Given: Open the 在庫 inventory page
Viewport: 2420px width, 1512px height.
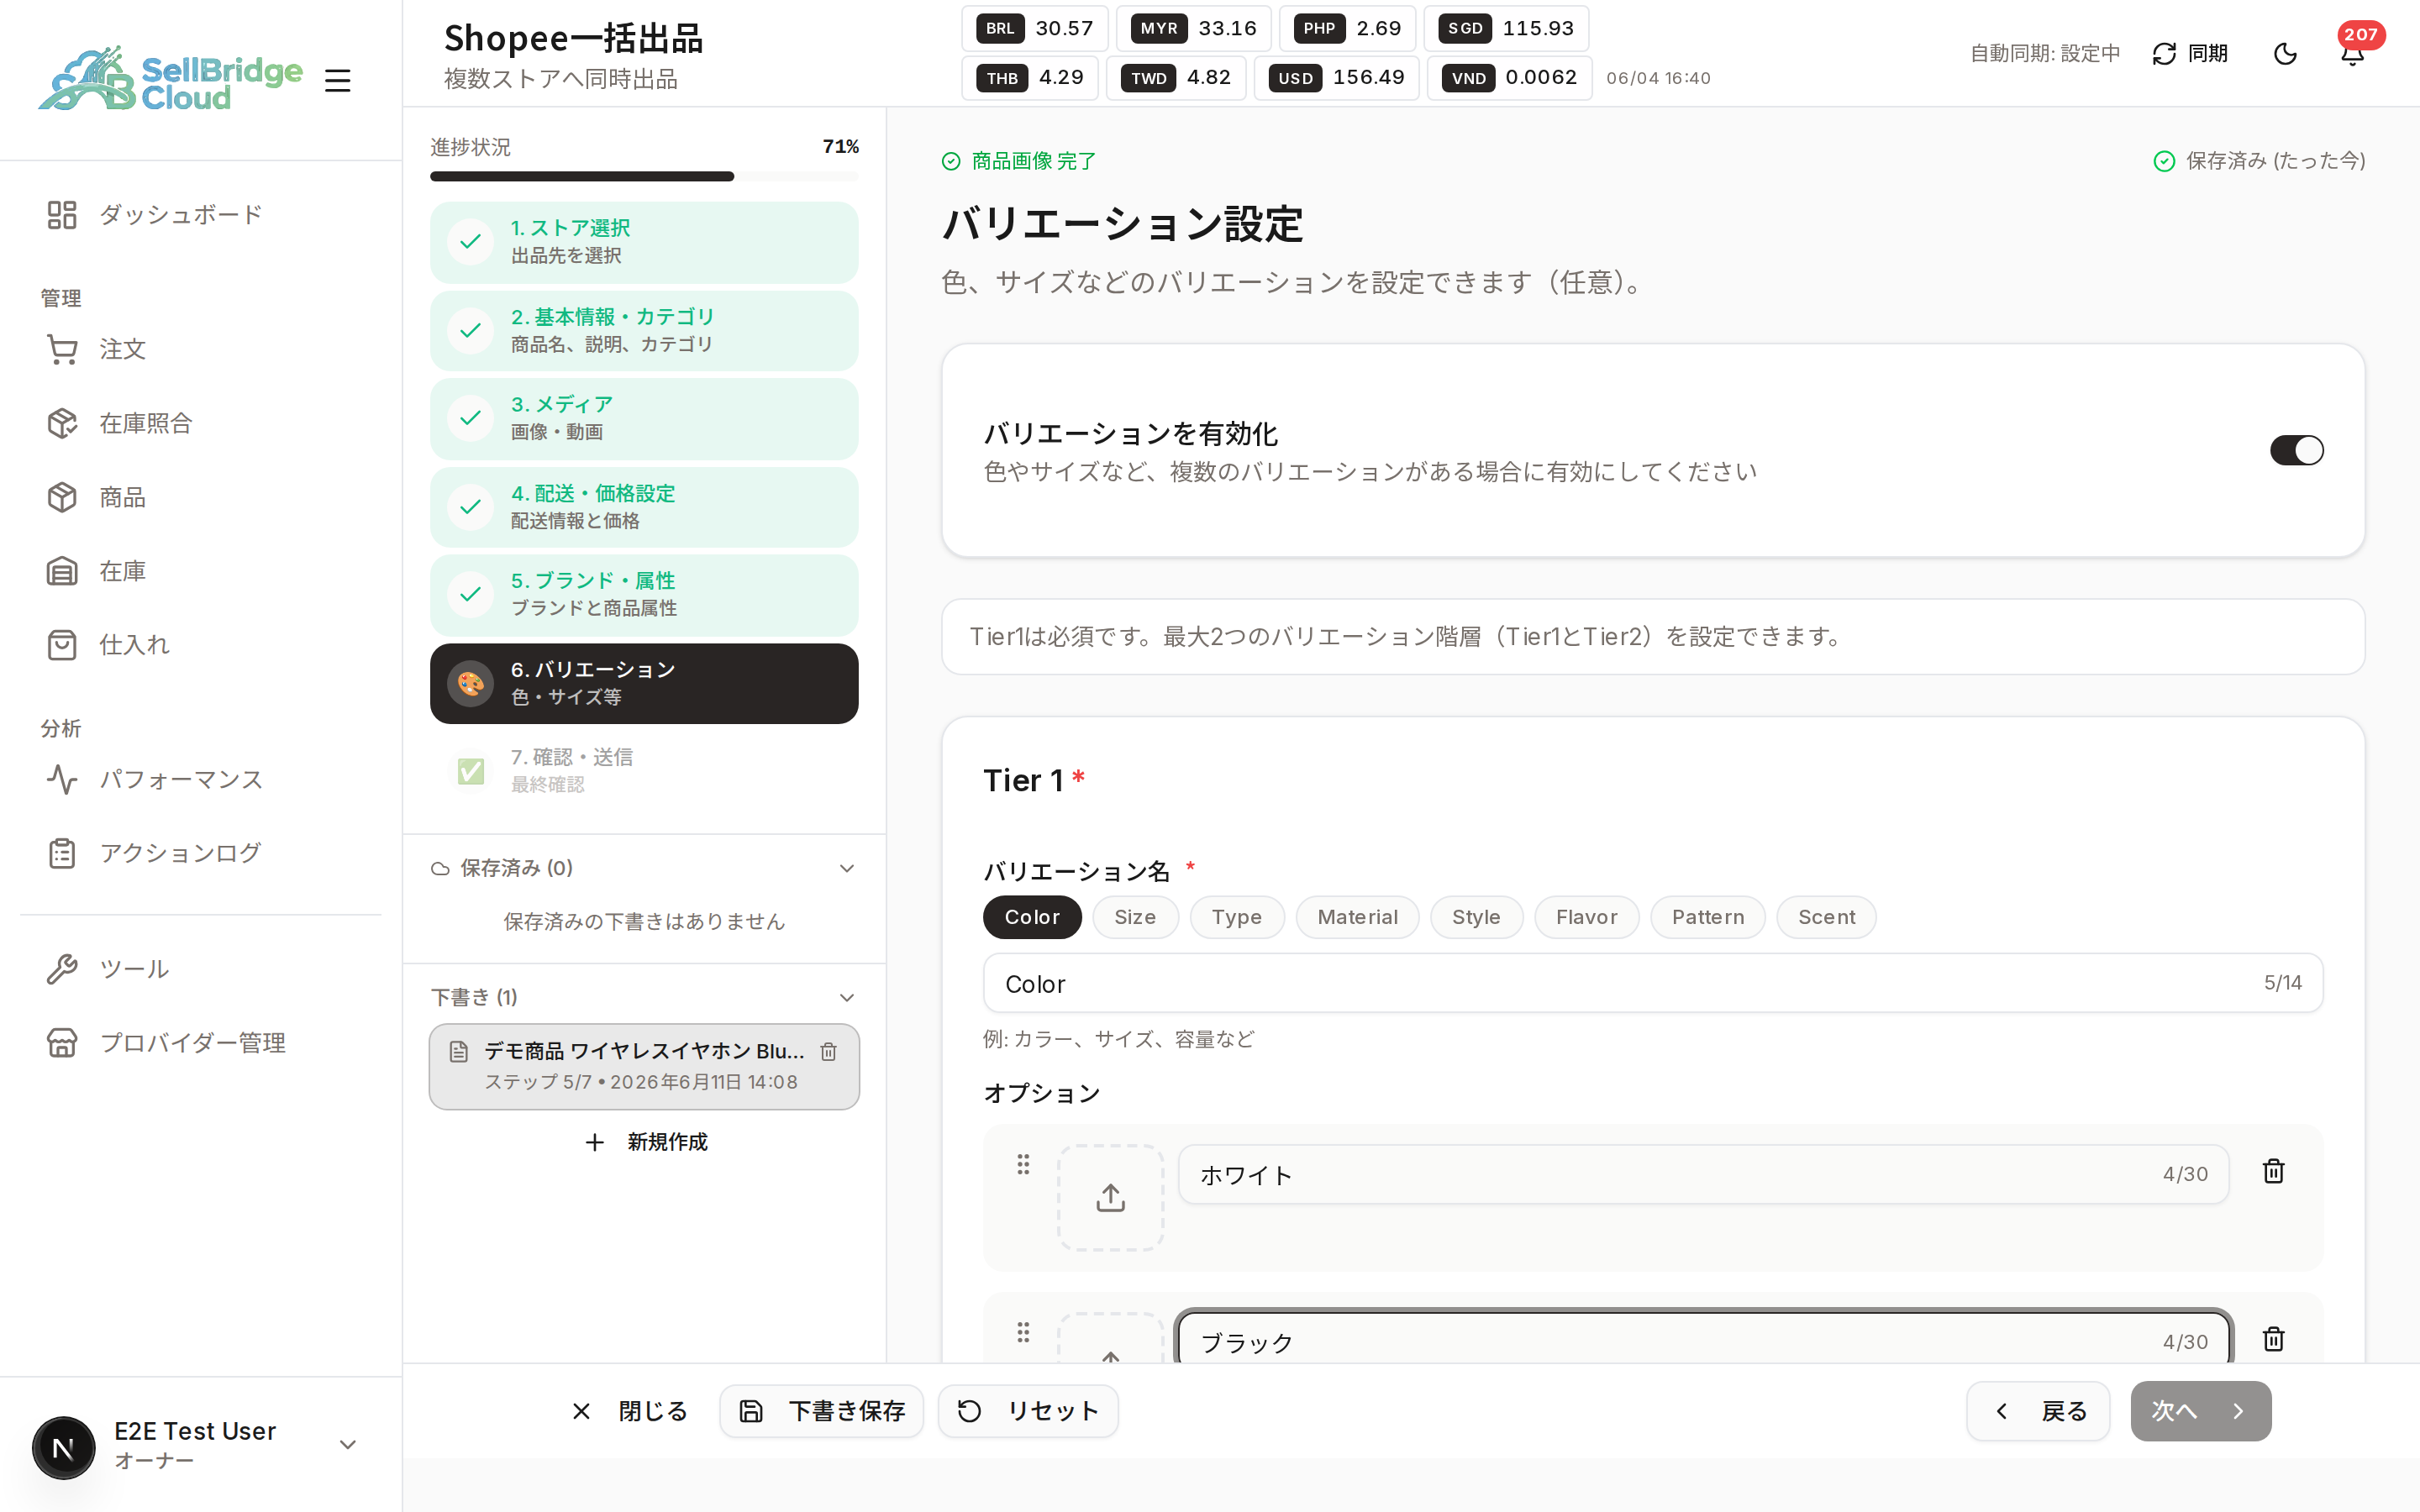Looking at the screenshot, I should point(97,571).
